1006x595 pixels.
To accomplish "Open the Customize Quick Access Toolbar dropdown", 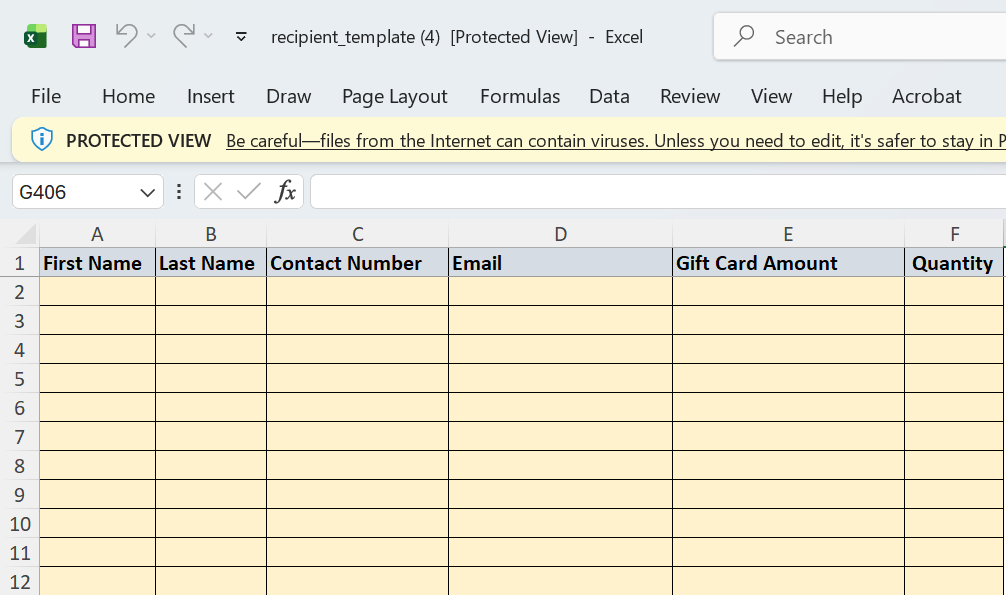I will pyautogui.click(x=241, y=37).
